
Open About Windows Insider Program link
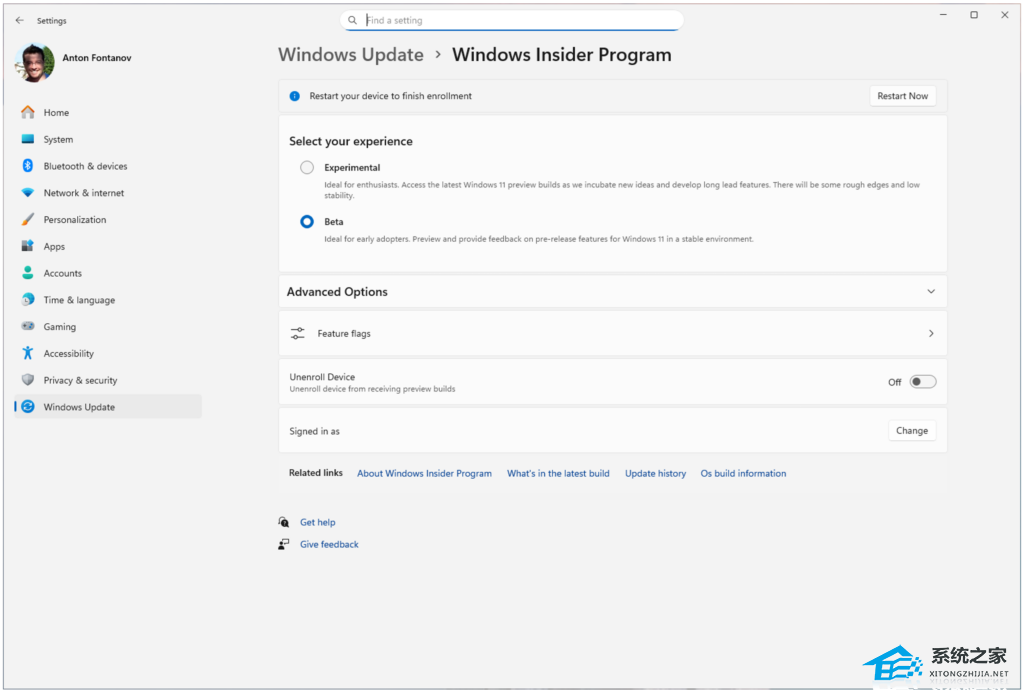click(424, 473)
